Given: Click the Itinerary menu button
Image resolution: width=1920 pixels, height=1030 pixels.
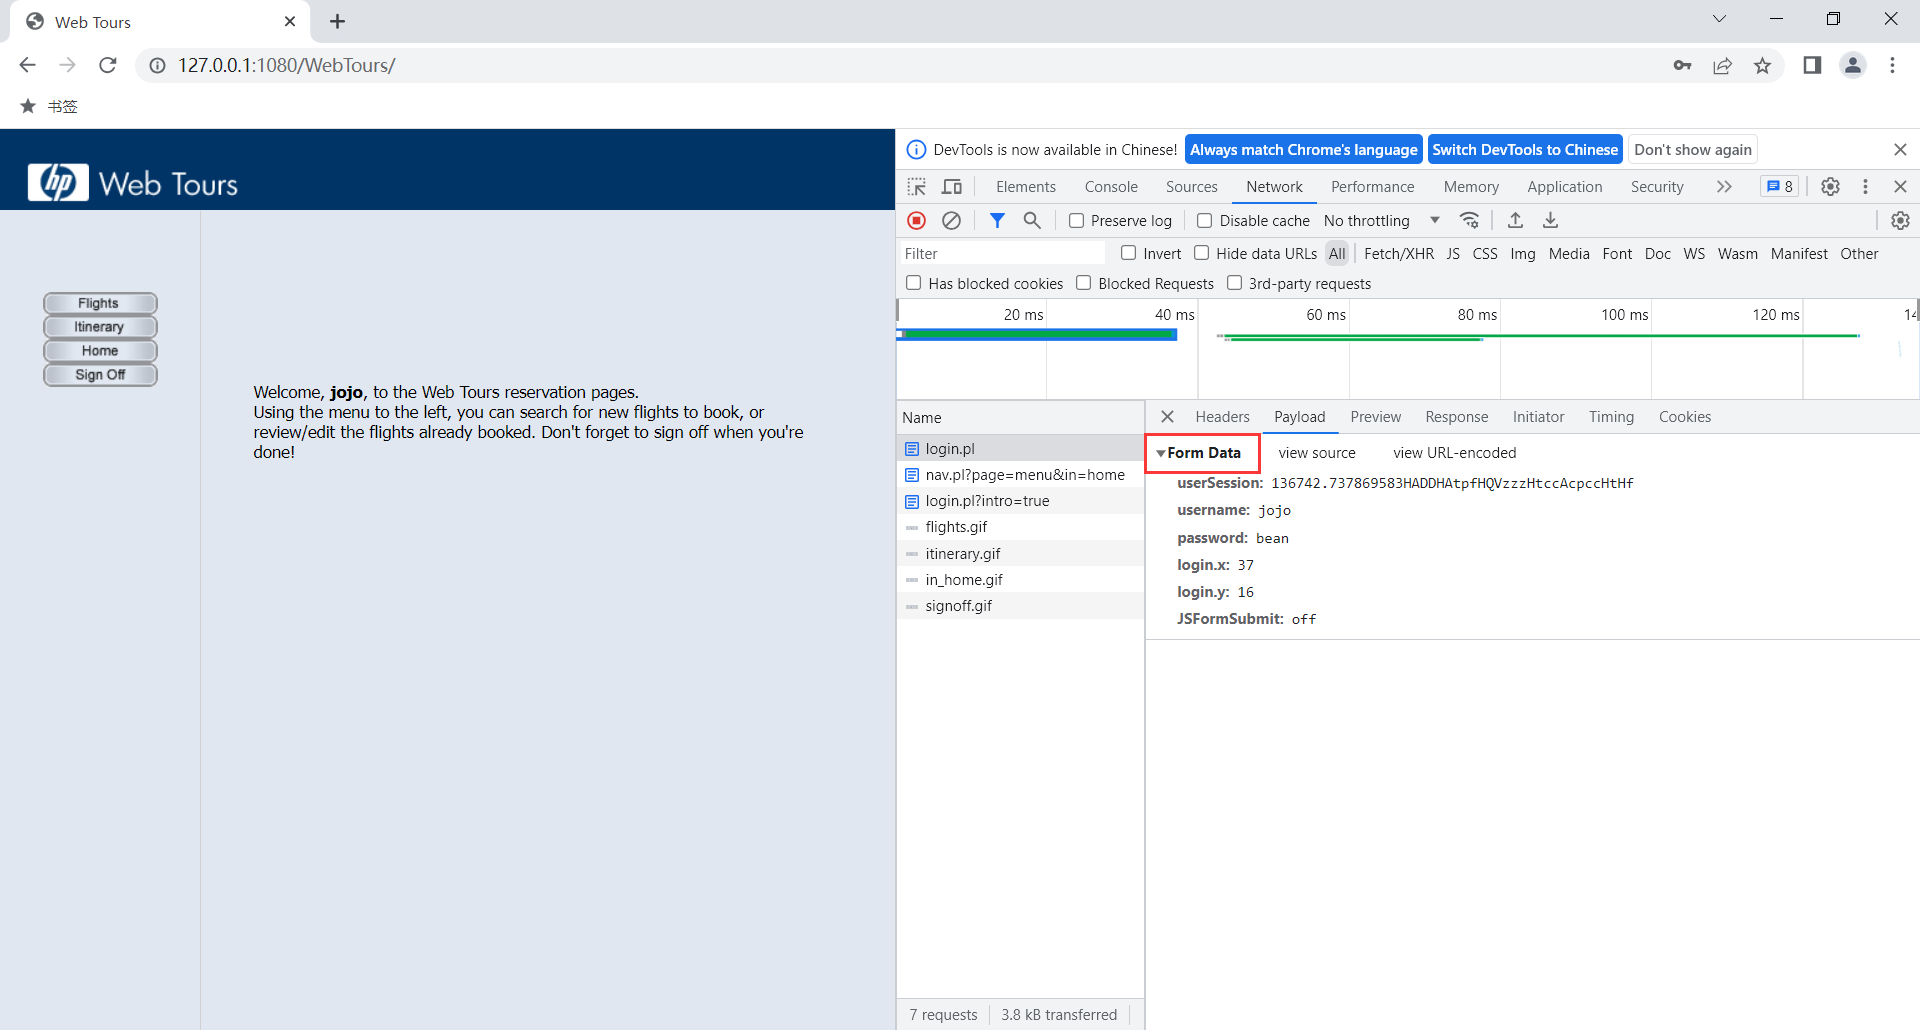Looking at the screenshot, I should click(100, 327).
